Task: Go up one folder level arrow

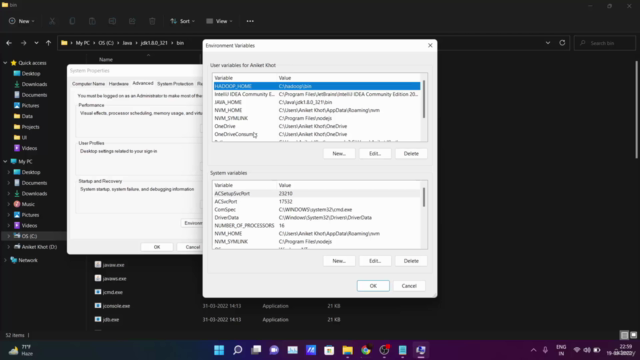Action: click(48, 43)
